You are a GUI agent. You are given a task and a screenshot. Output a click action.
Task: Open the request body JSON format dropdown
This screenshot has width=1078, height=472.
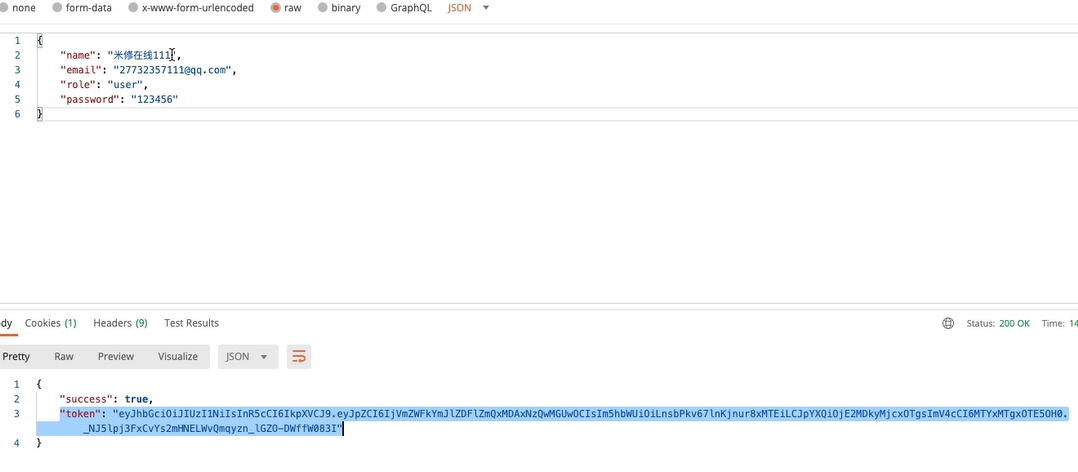468,8
